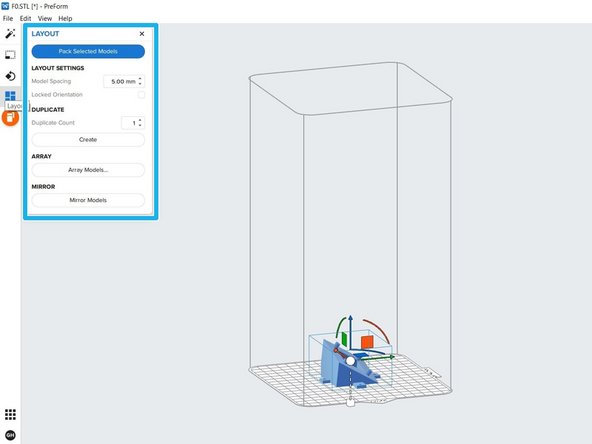Screen dimensions: 592x444
Task: Select the Layout tool icon
Action: click(10, 96)
